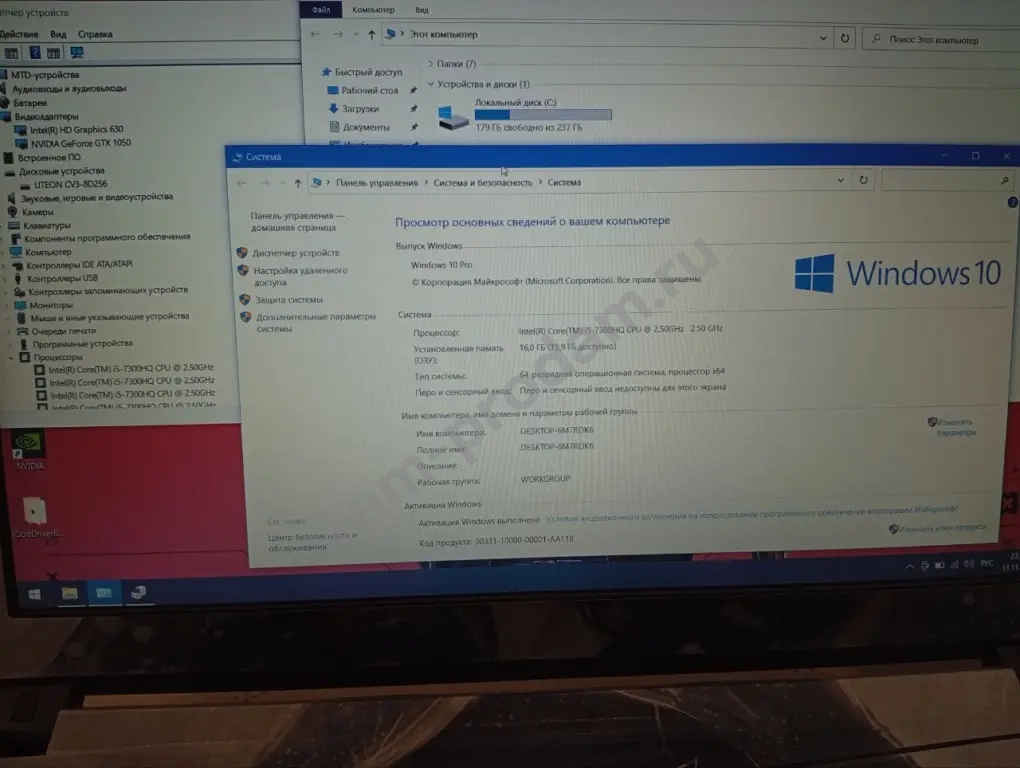1020x768 pixels.
Task: Open the Защита системы link
Action: click(x=288, y=300)
